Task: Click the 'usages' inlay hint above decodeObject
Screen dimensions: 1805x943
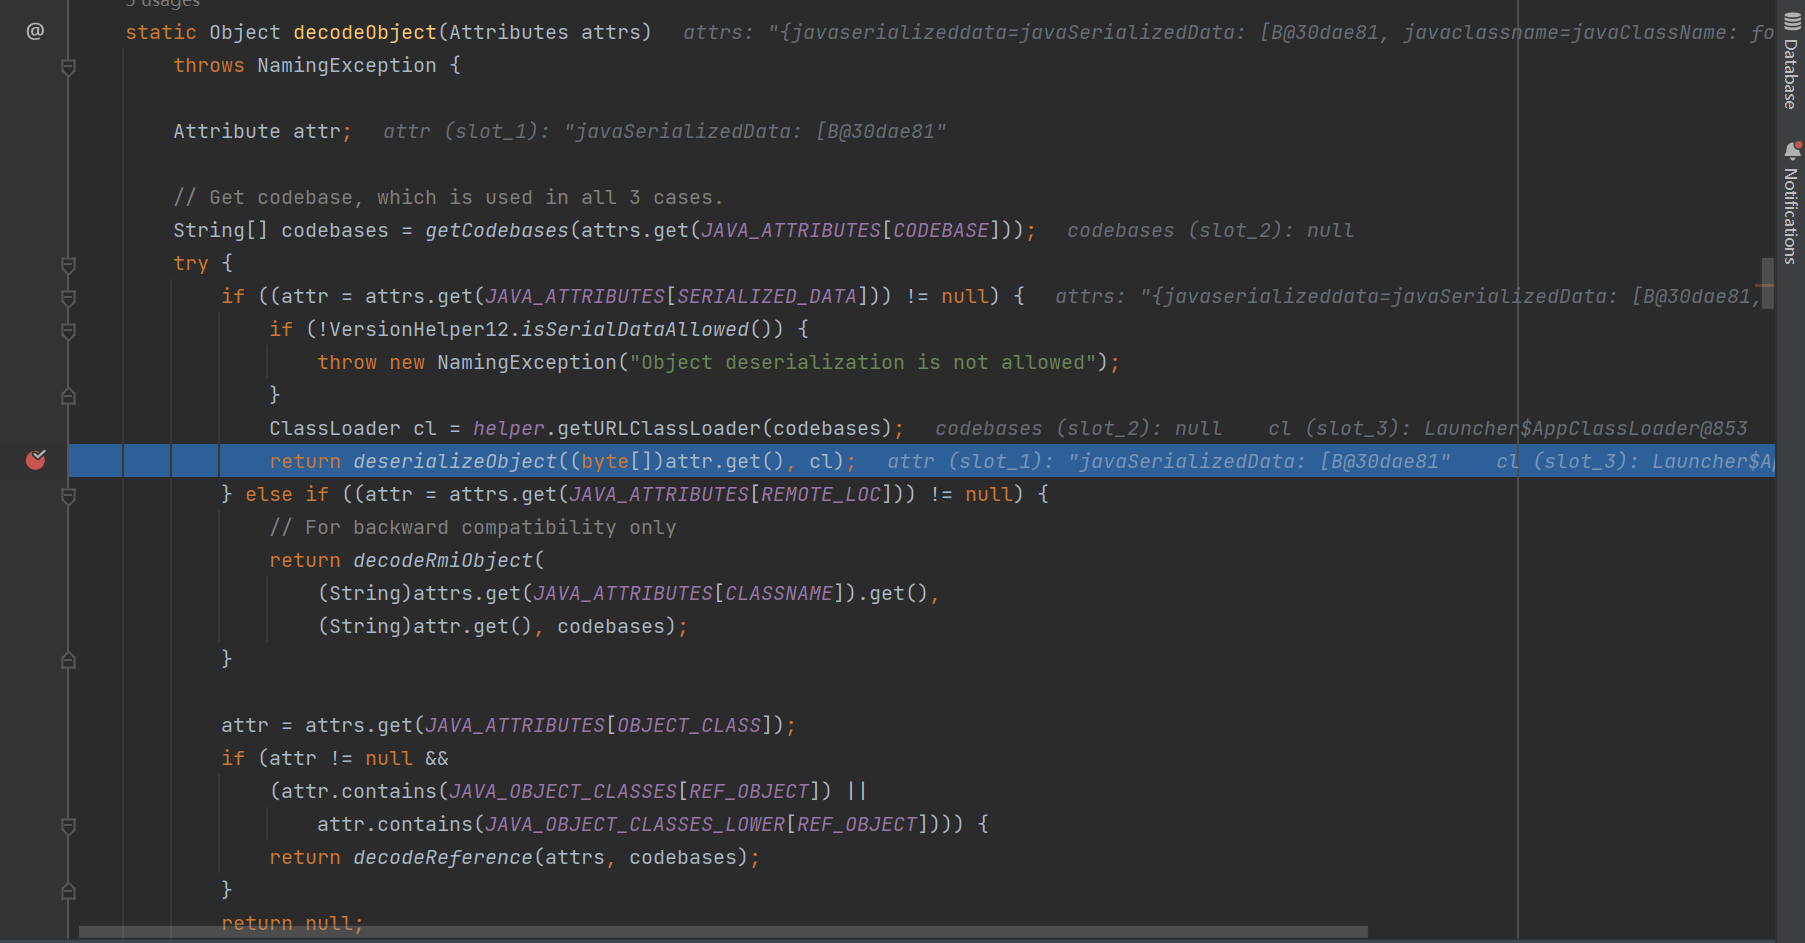Action: coord(163,4)
